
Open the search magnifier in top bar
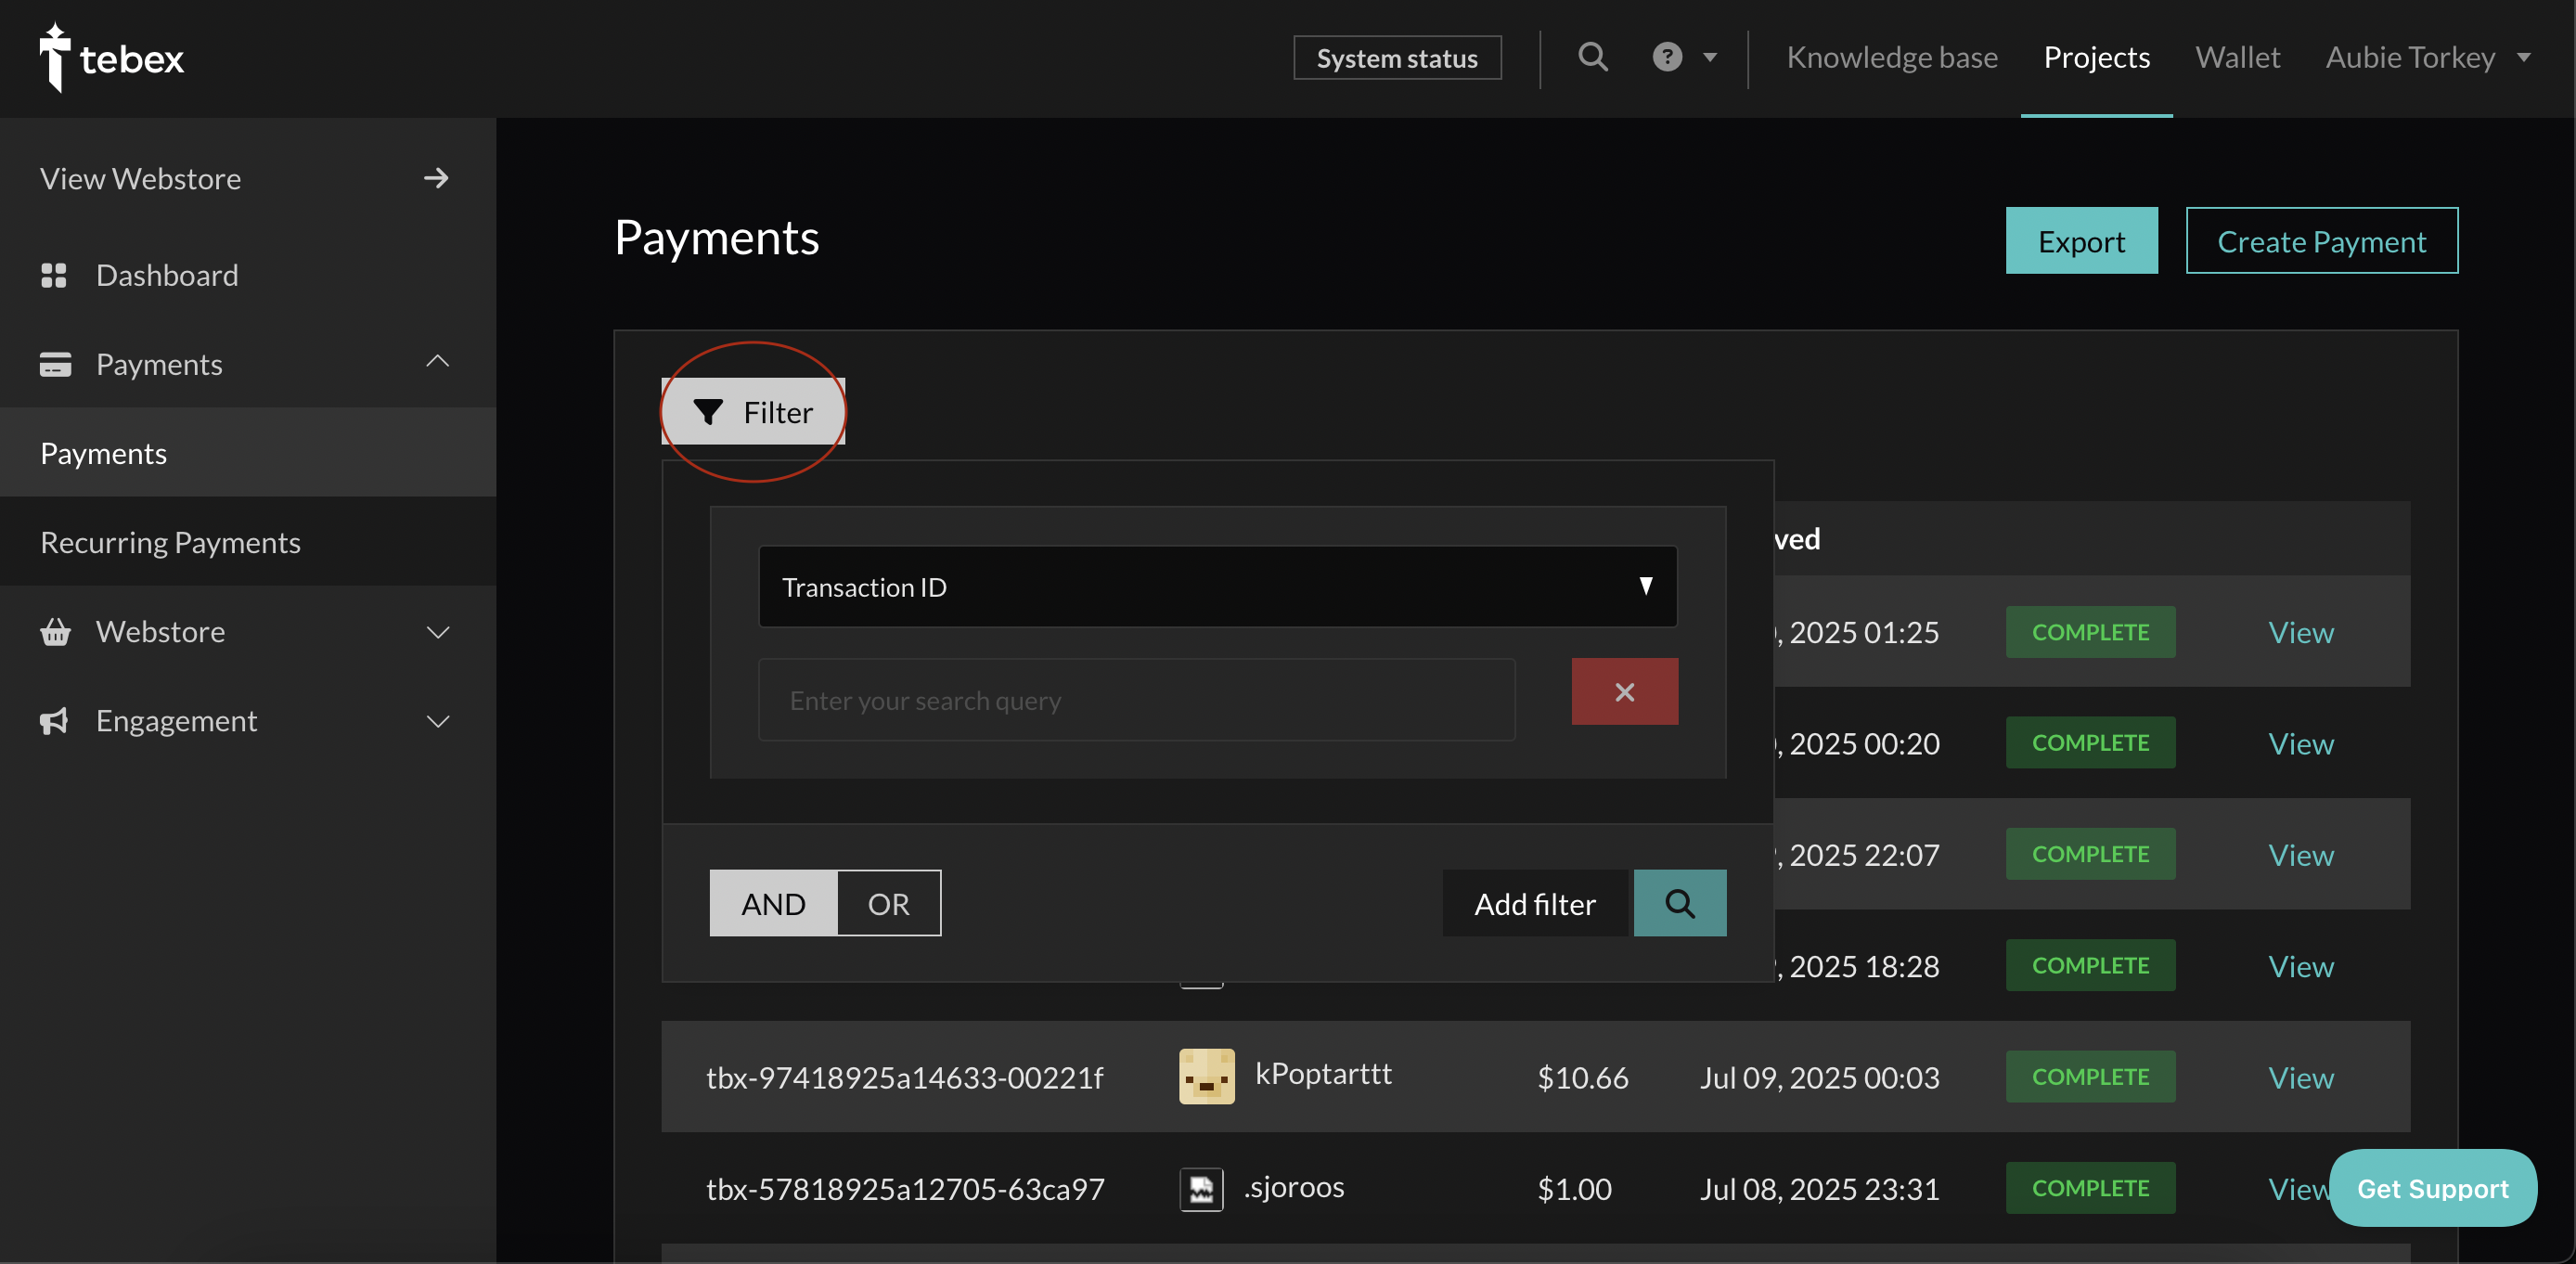[1593, 57]
